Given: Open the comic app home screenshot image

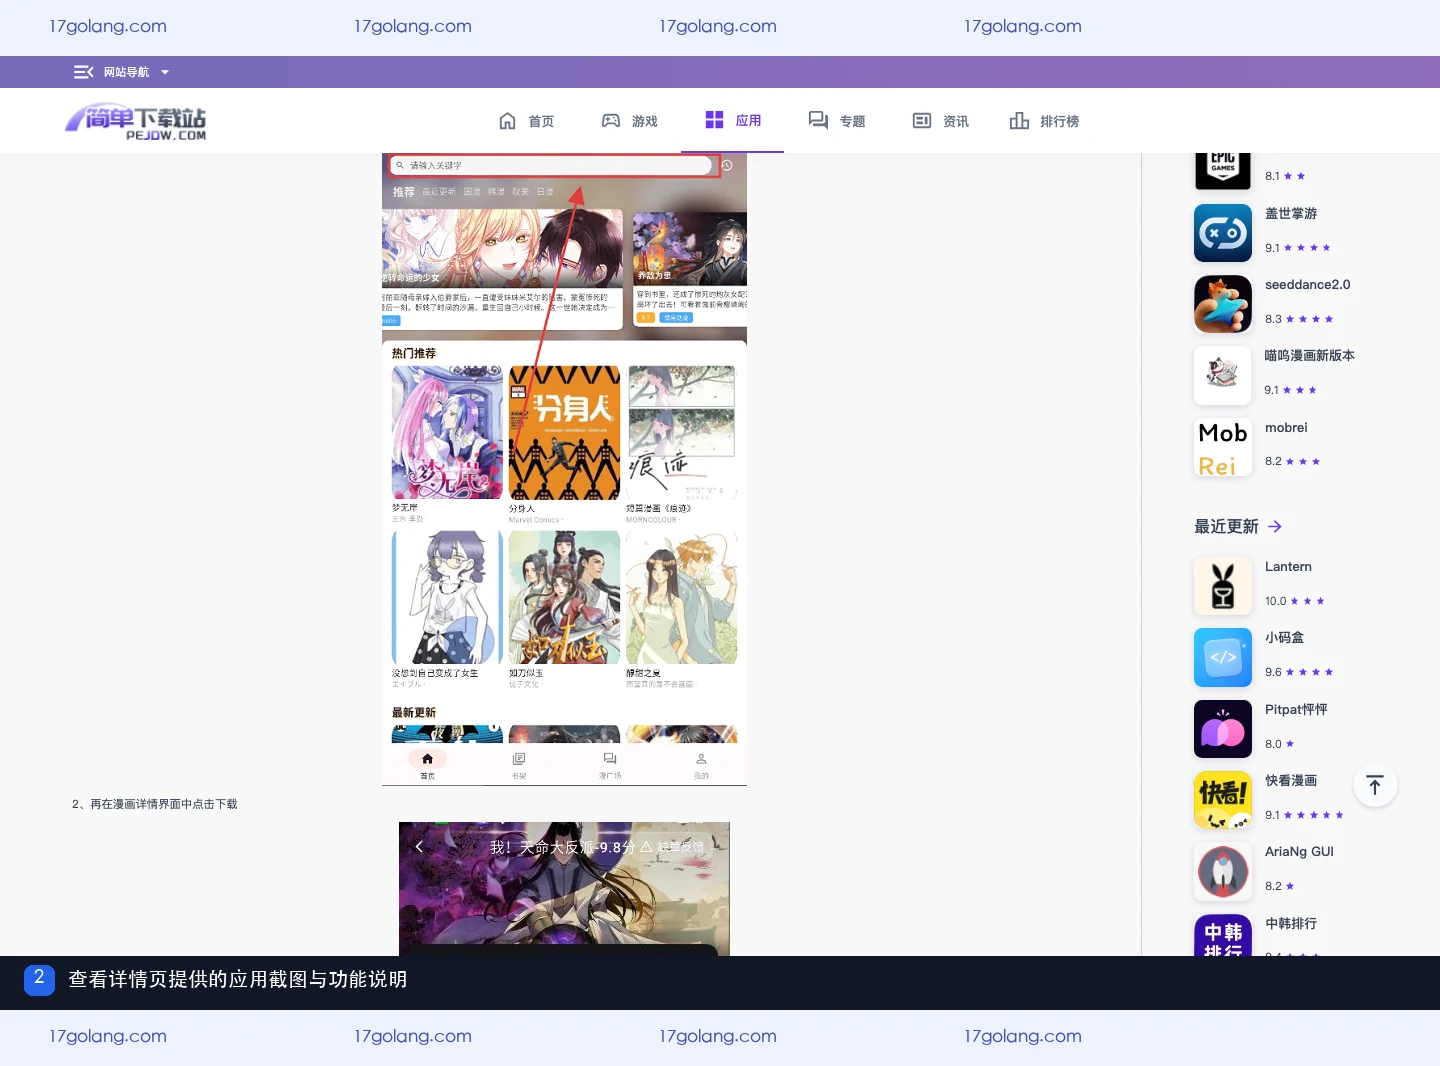Looking at the screenshot, I should 564,469.
